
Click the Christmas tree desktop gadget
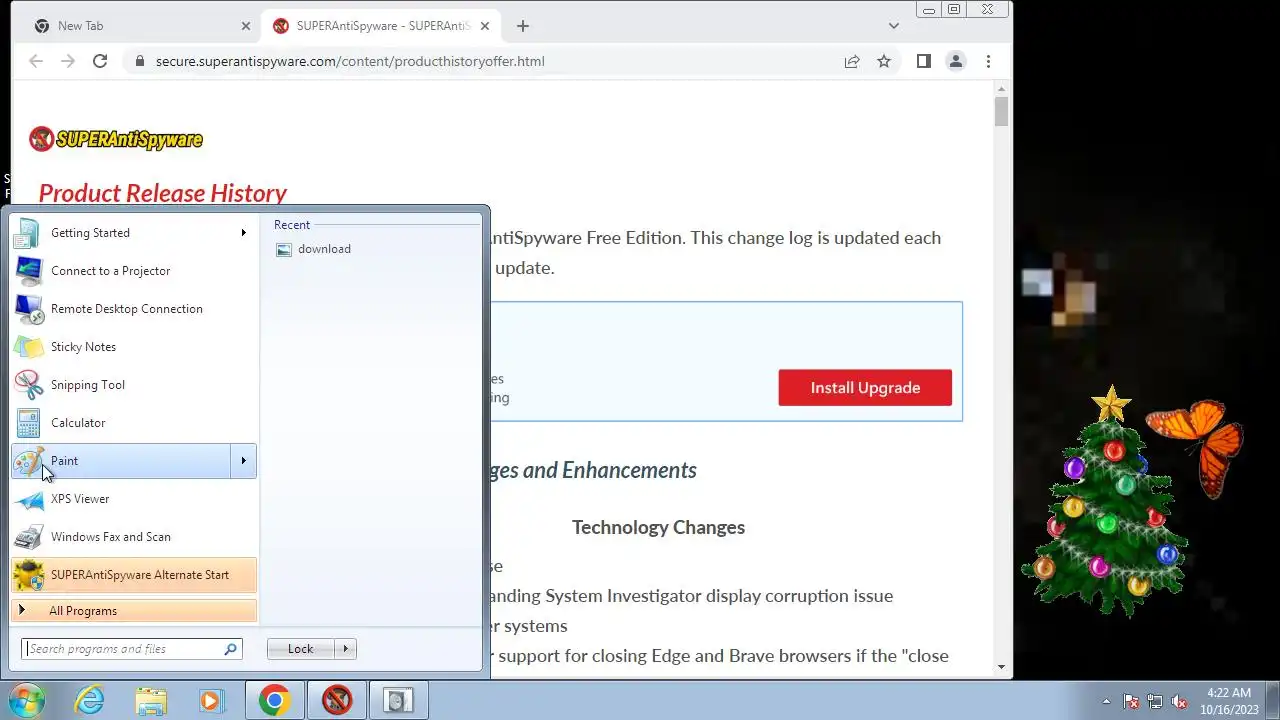1109,503
